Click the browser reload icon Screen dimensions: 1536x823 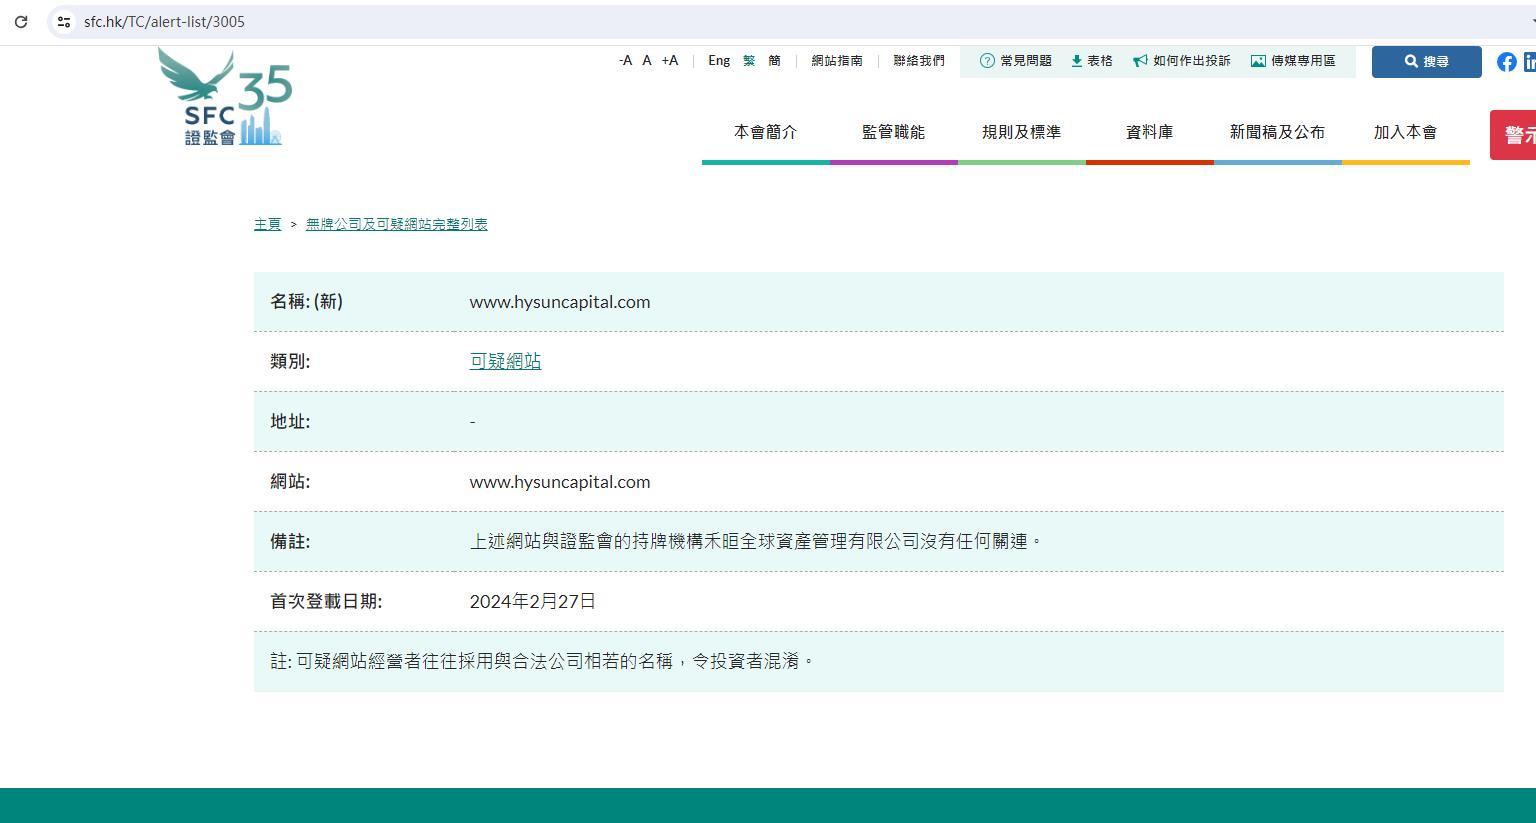point(21,21)
